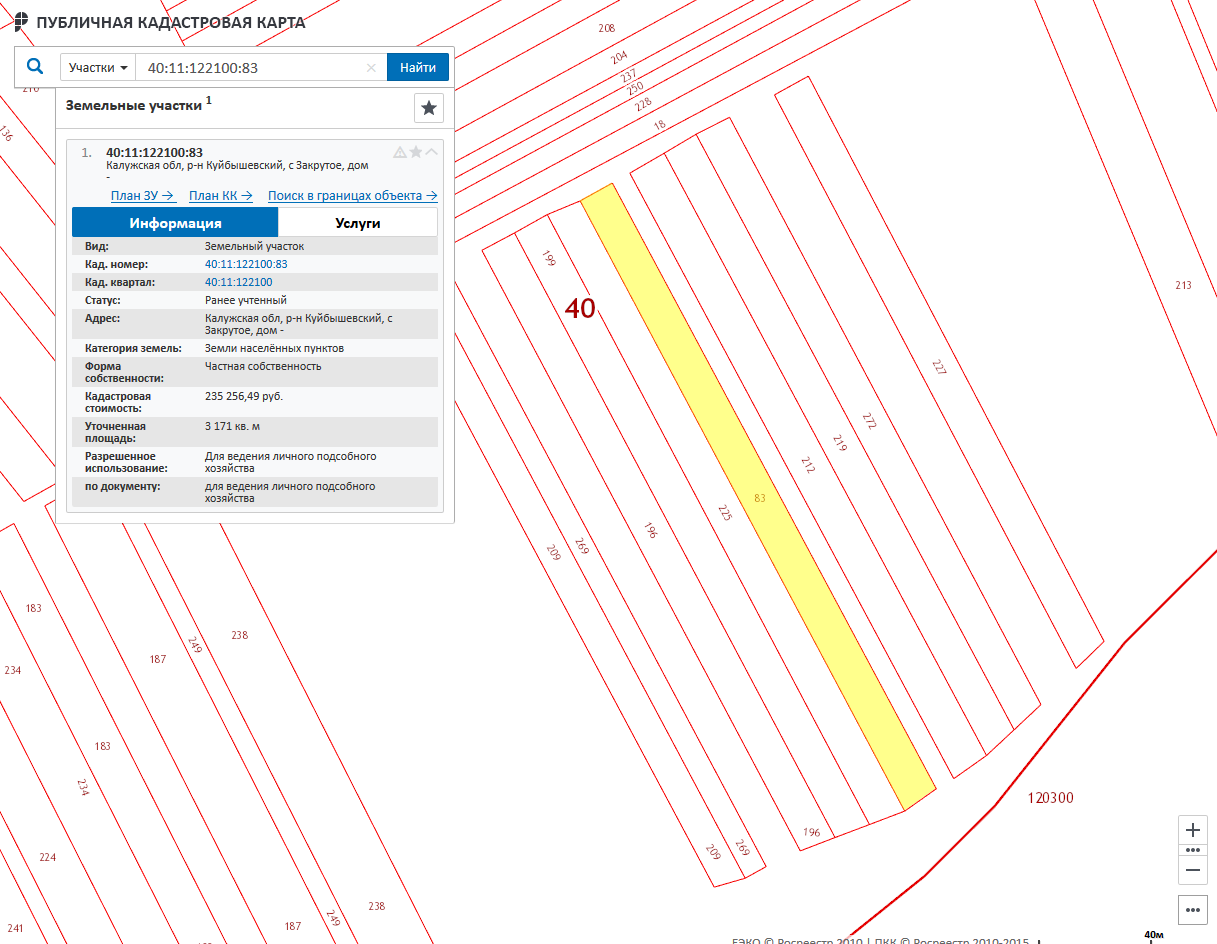Switch to the Услуги tab

[358, 223]
